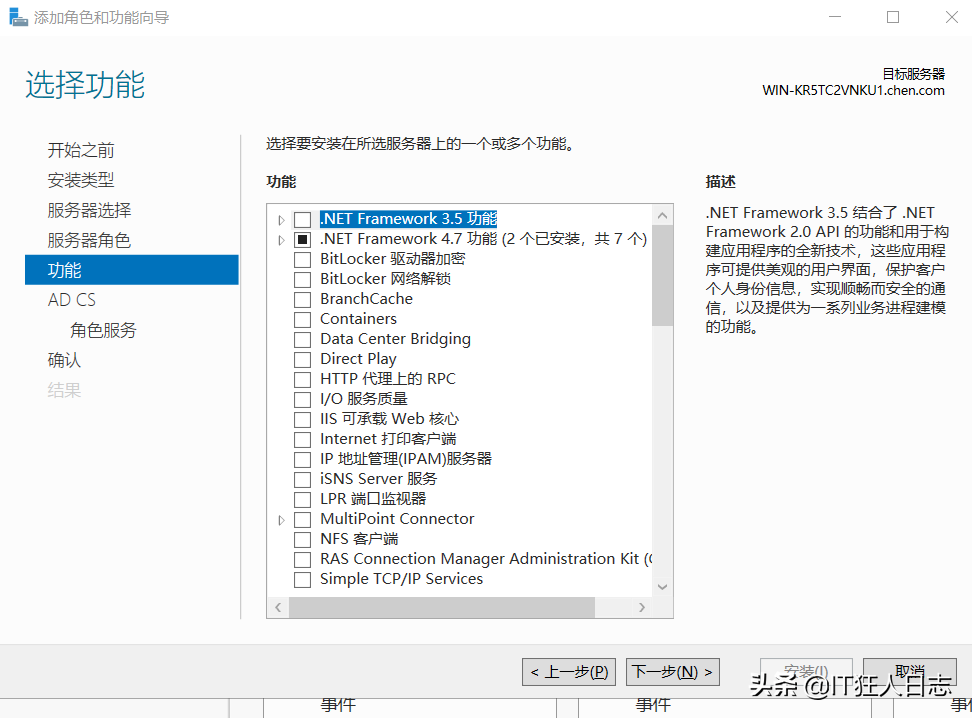The height and width of the screenshot is (718, 972).
Task: Open the AD CS step
Action: pos(72,300)
